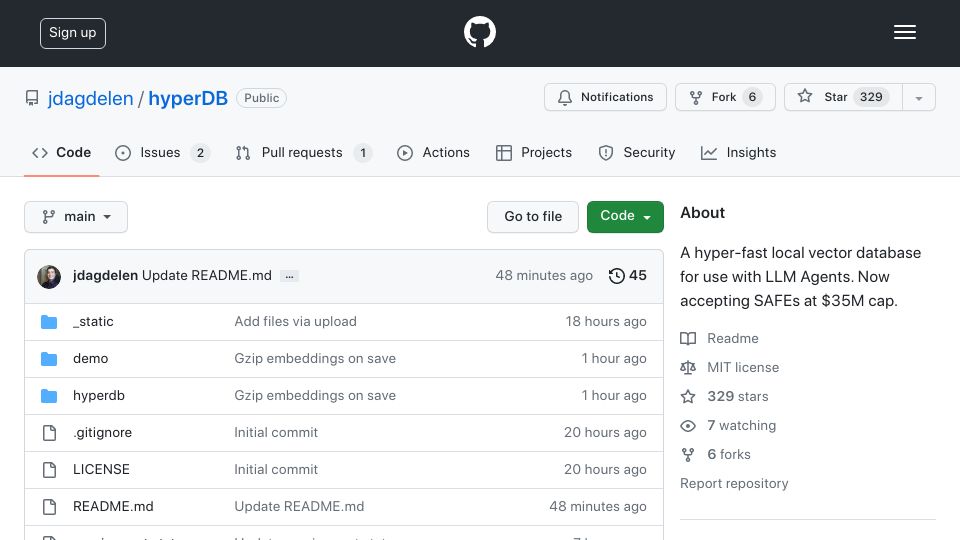The width and height of the screenshot is (960, 540).
Task: Click the folder icon for demo
Action: (49, 359)
